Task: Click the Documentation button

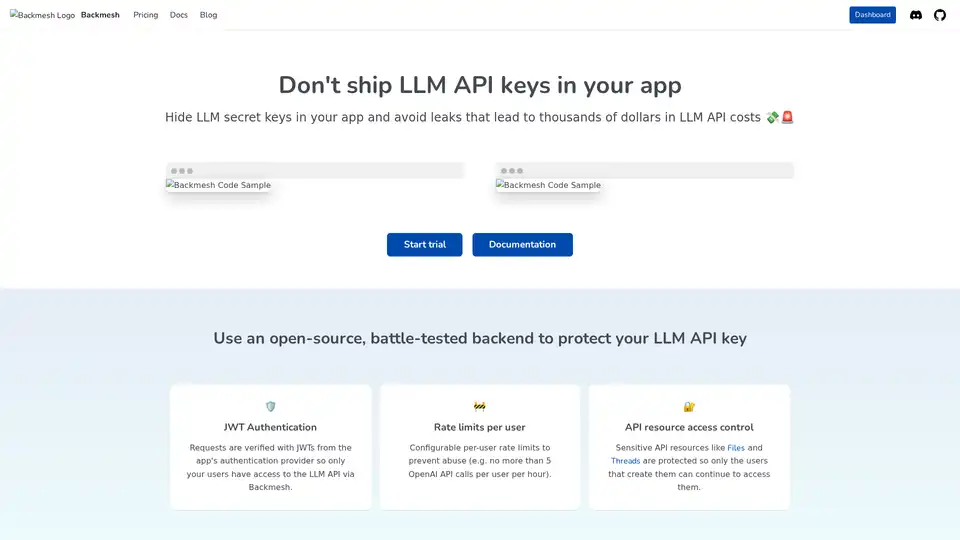Action: coord(522,245)
